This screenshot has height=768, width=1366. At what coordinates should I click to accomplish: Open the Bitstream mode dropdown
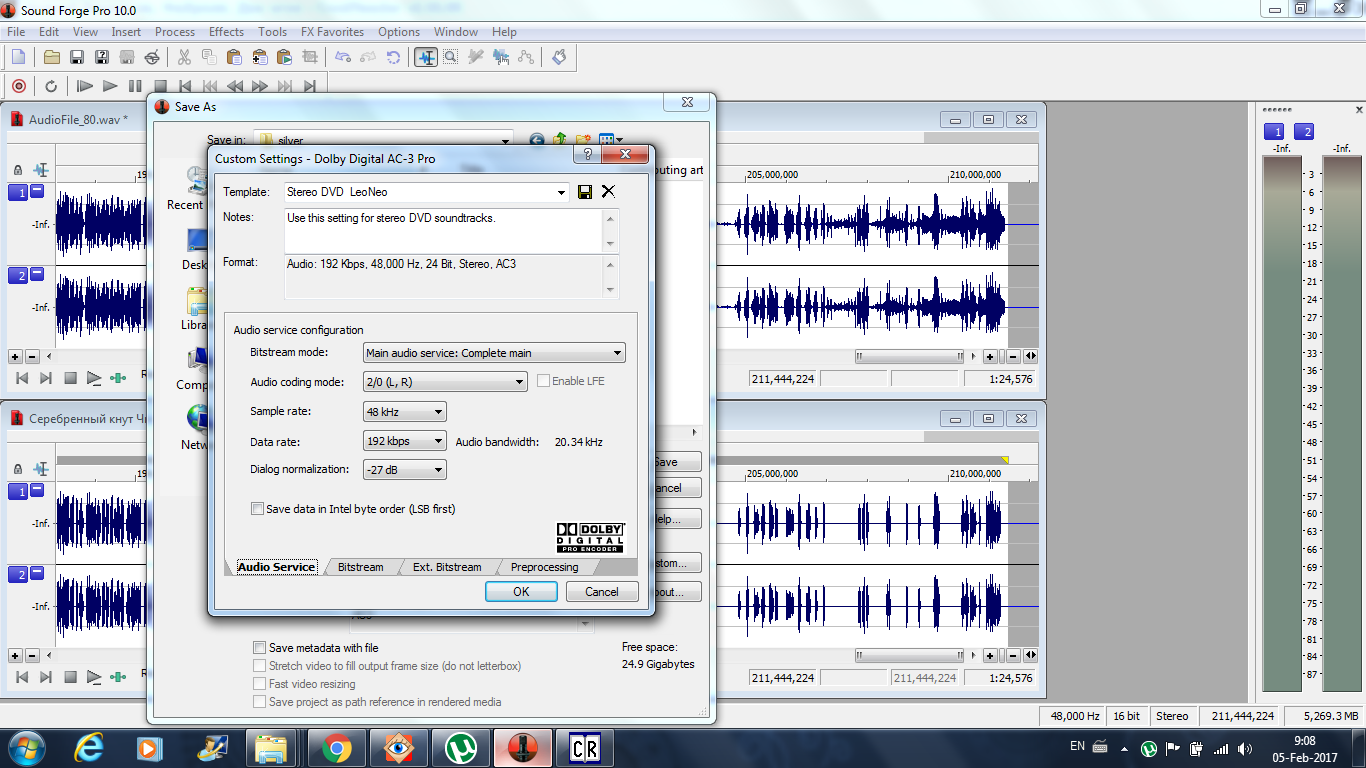pos(618,353)
